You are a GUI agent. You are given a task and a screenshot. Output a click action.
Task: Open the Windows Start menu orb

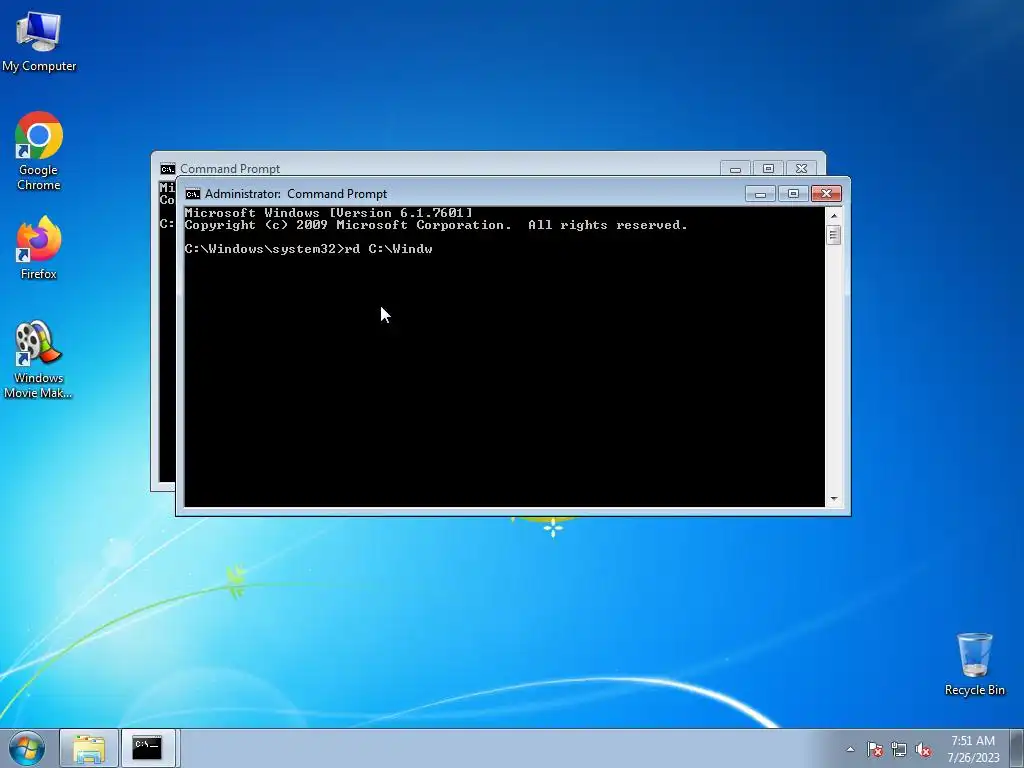pos(27,748)
